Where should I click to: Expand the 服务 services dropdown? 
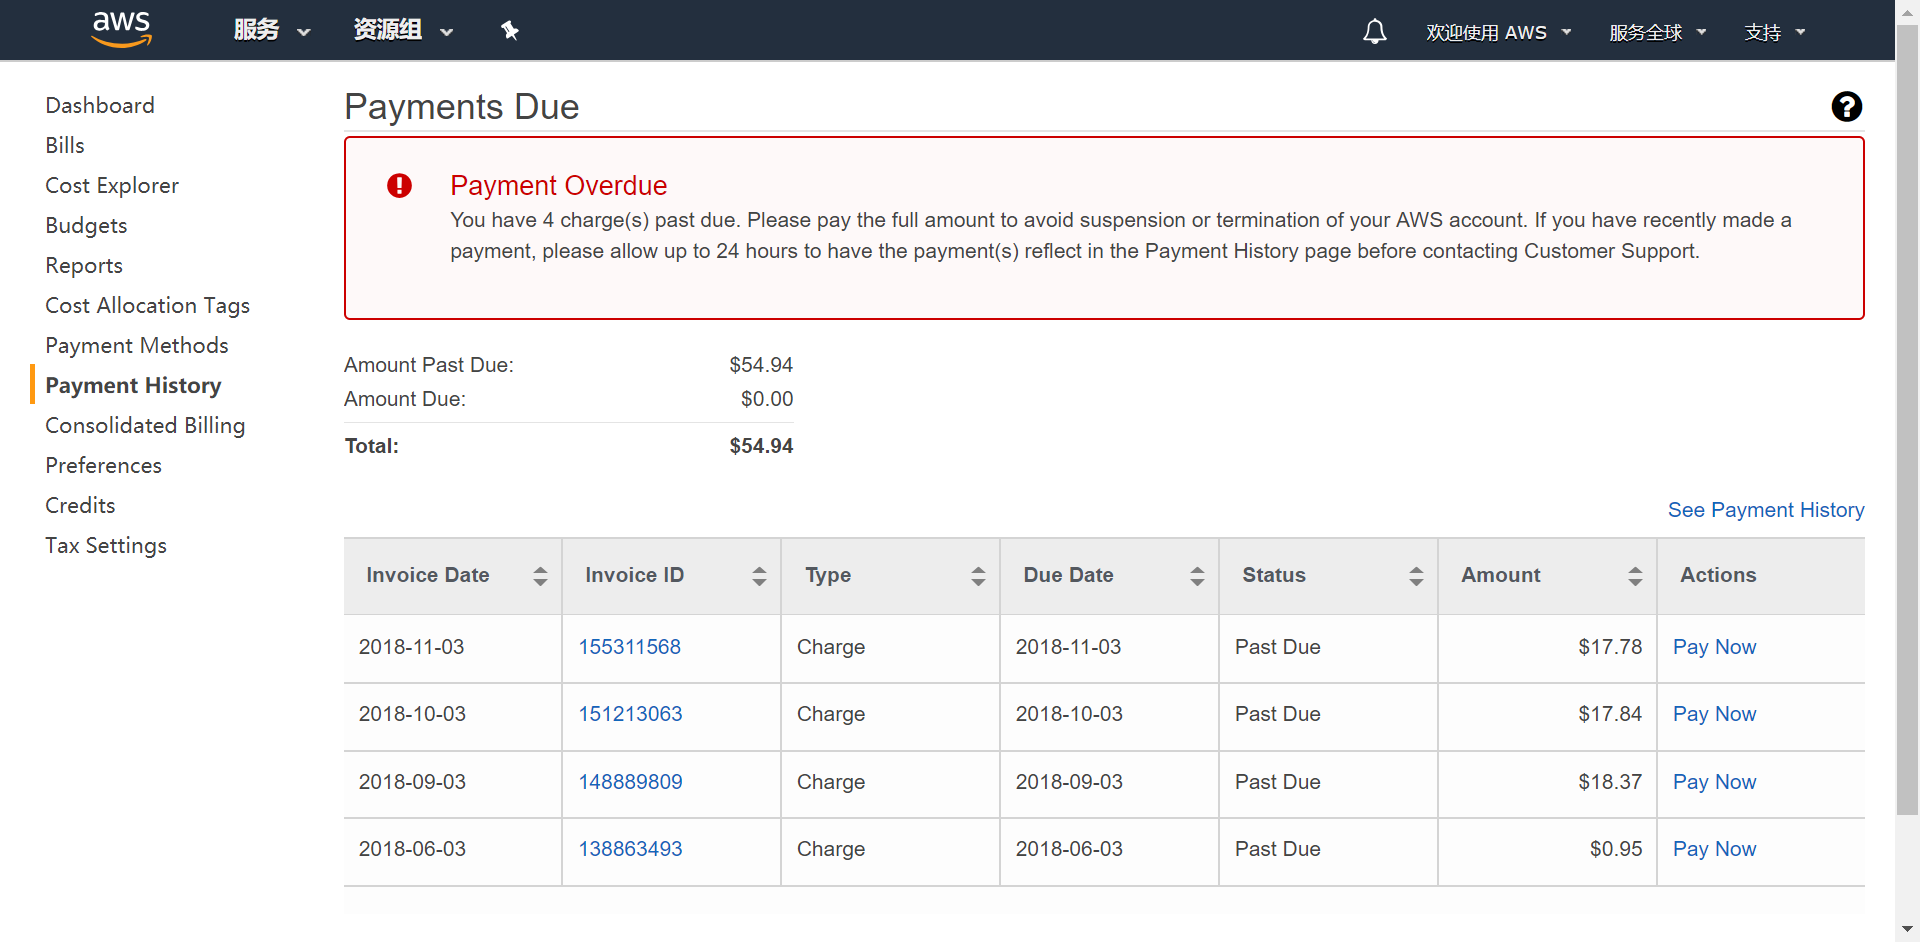(272, 31)
